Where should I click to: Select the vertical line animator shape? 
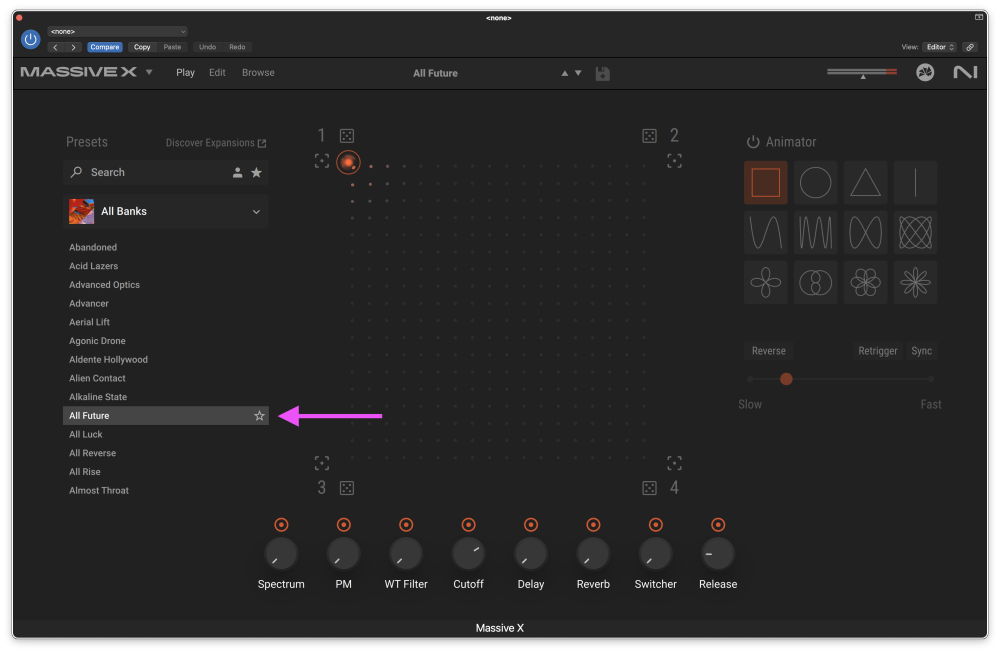pos(915,182)
